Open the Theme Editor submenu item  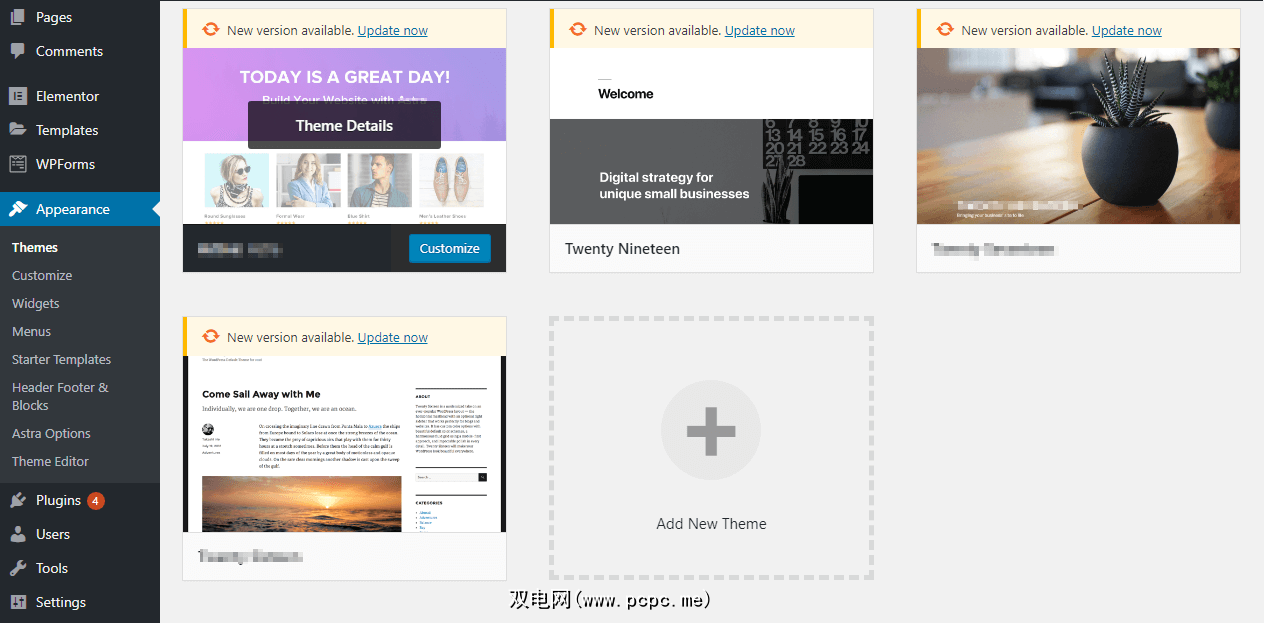click(x=50, y=461)
